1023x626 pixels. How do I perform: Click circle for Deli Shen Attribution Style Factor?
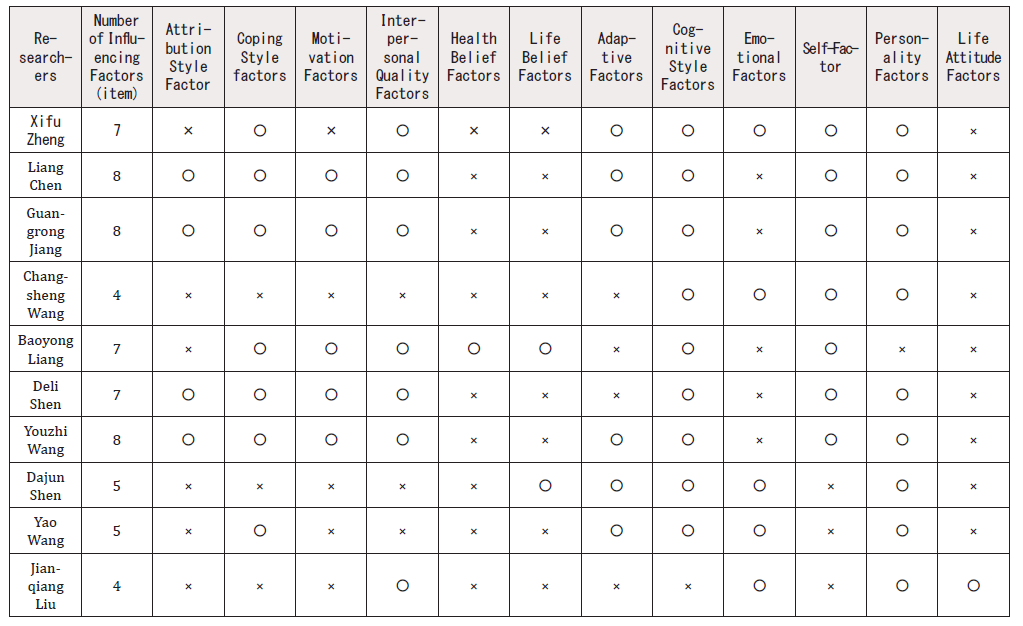coord(188,394)
